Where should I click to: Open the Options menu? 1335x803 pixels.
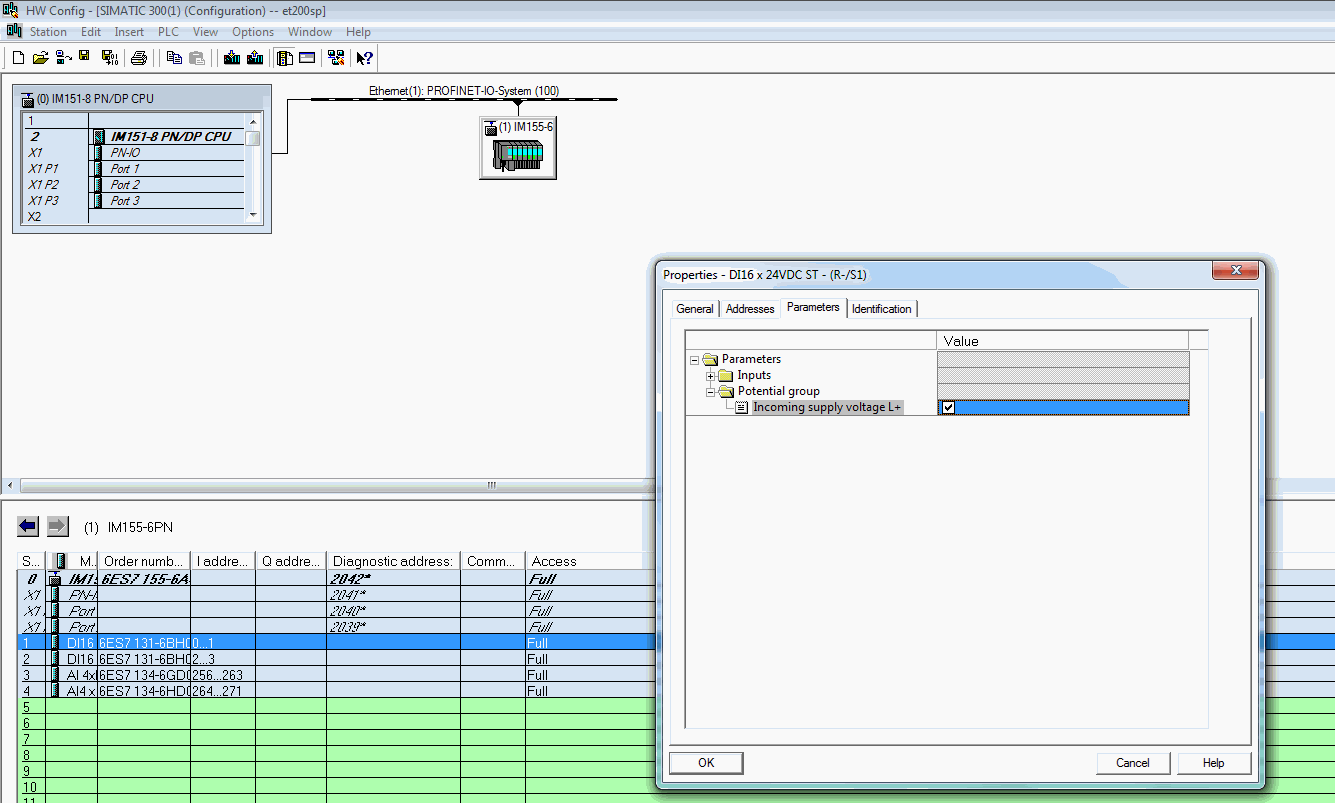(x=253, y=32)
